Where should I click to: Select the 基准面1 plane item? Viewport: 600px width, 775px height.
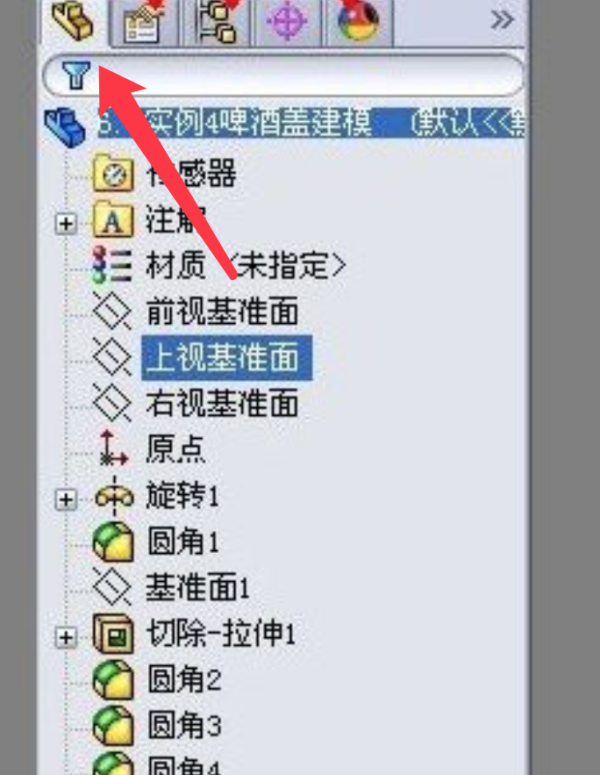pyautogui.click(x=197, y=587)
